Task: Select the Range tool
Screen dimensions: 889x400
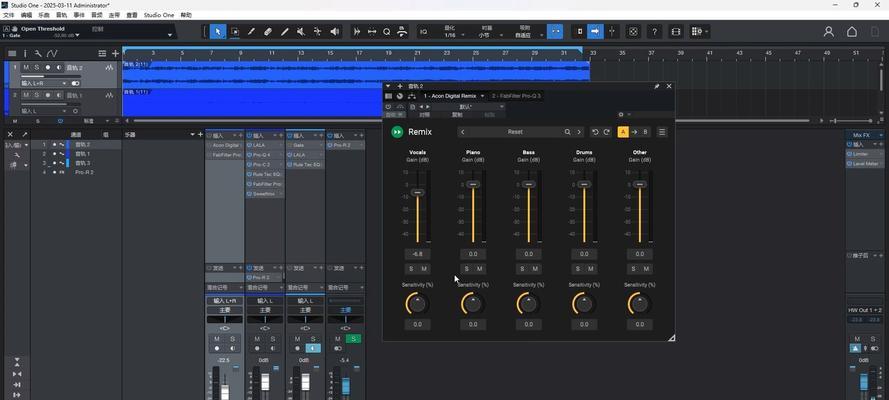Action: pos(235,32)
